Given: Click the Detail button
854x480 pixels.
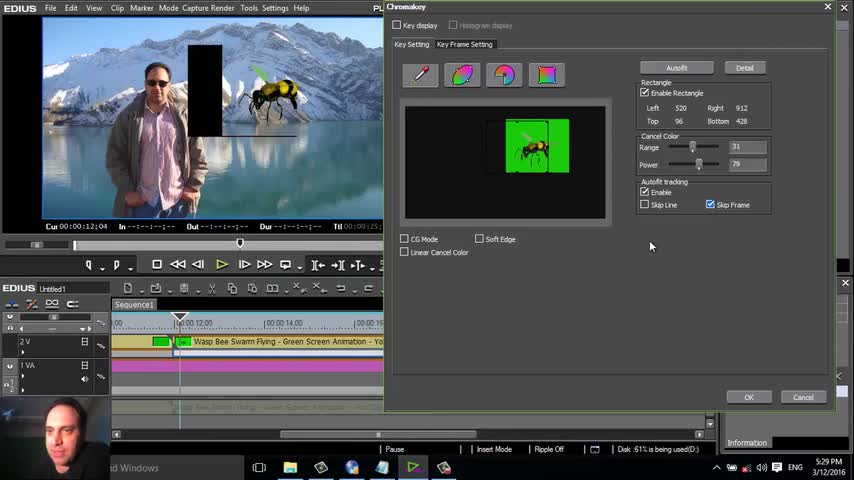Looking at the screenshot, I should click(x=745, y=68).
